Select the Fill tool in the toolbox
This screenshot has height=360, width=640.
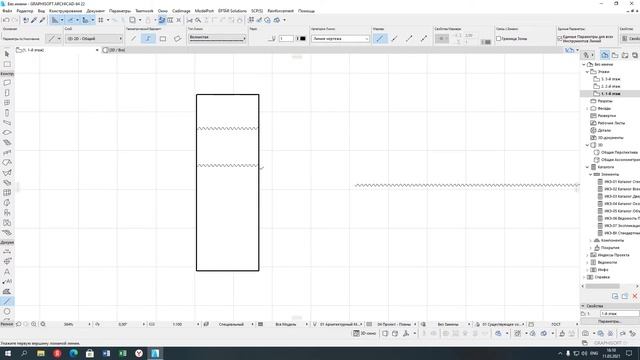[7, 291]
